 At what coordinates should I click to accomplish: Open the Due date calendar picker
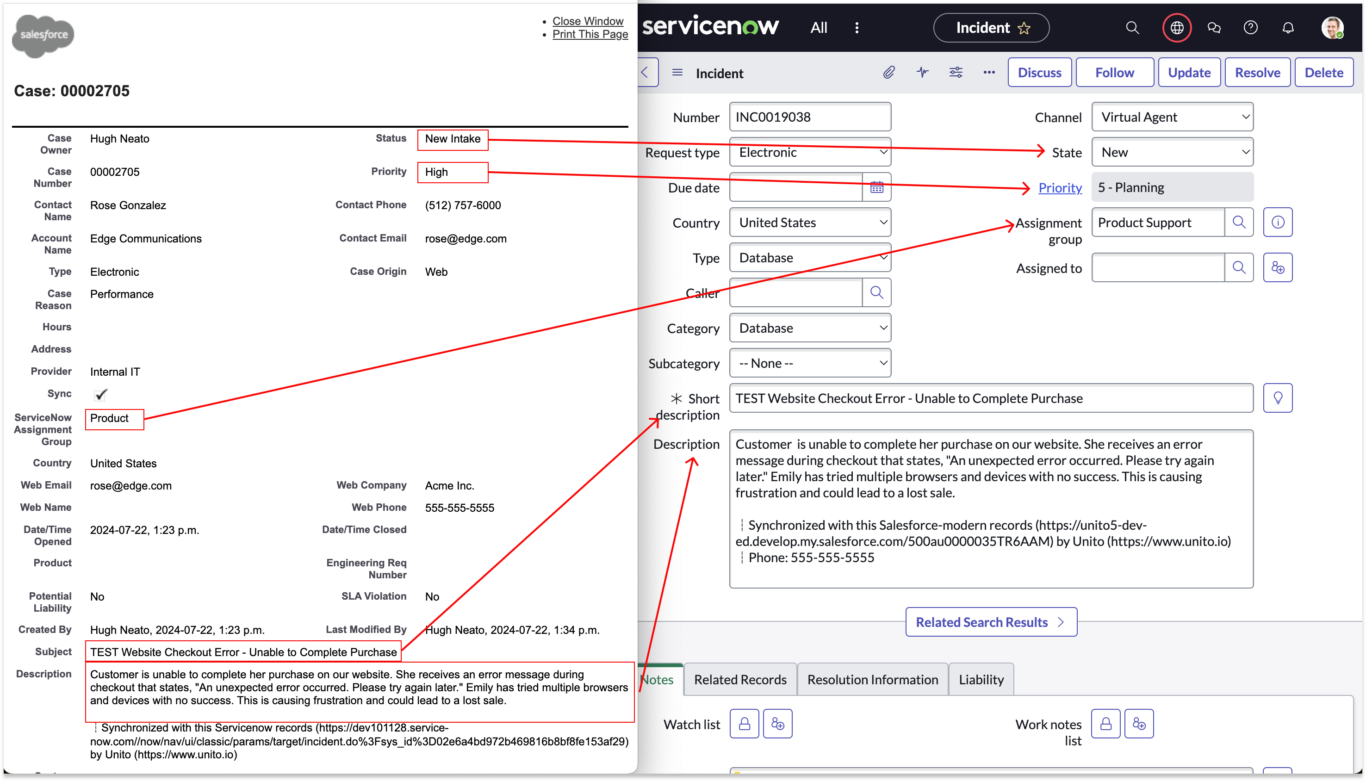point(877,187)
